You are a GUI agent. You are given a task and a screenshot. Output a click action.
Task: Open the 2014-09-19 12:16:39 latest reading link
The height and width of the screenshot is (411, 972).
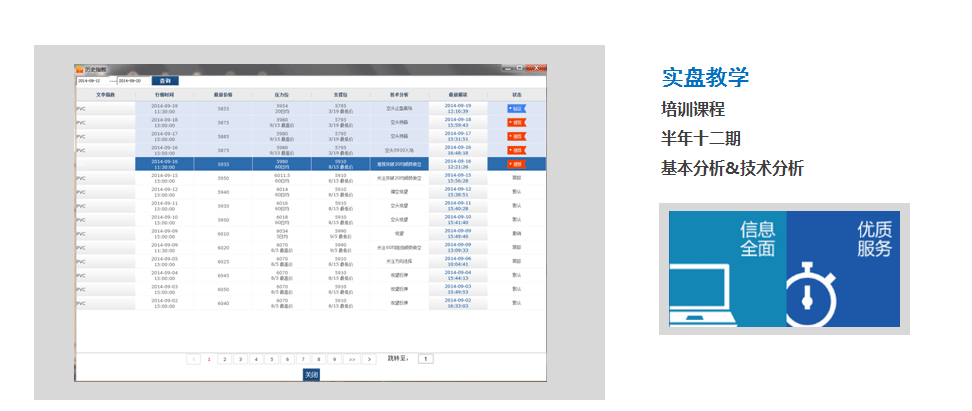point(458,108)
